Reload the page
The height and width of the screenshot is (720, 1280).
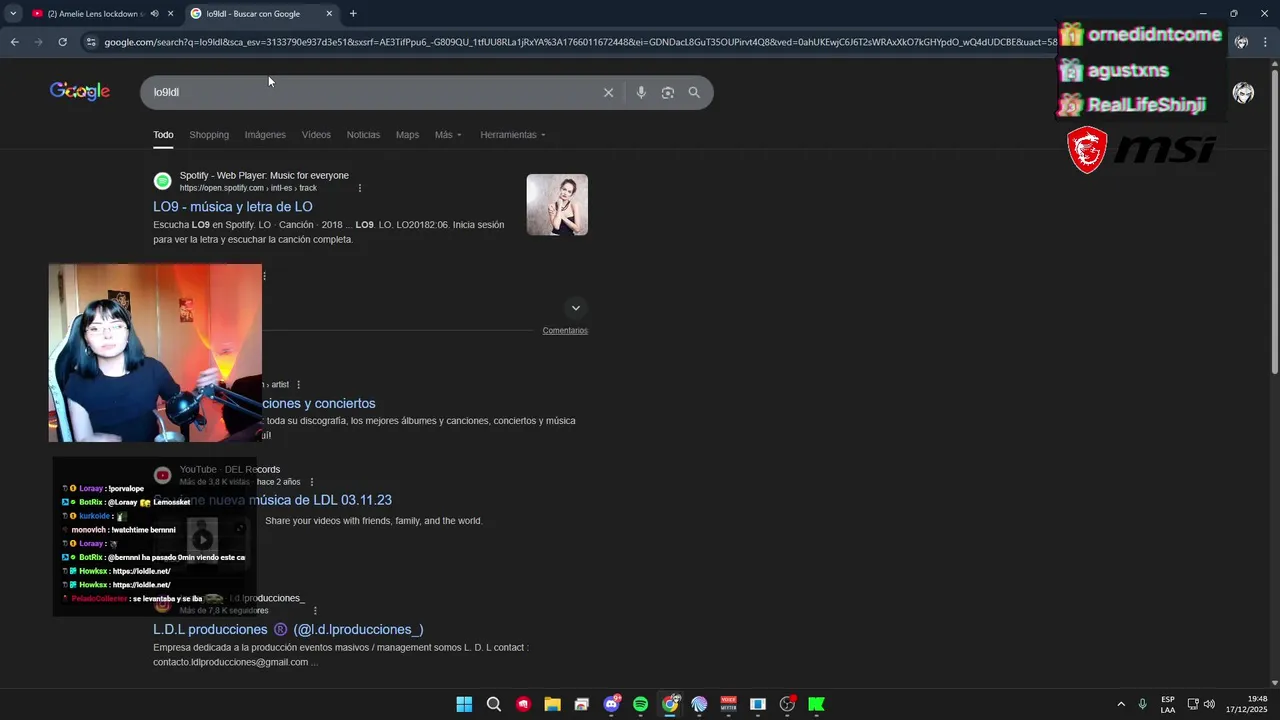click(x=62, y=42)
